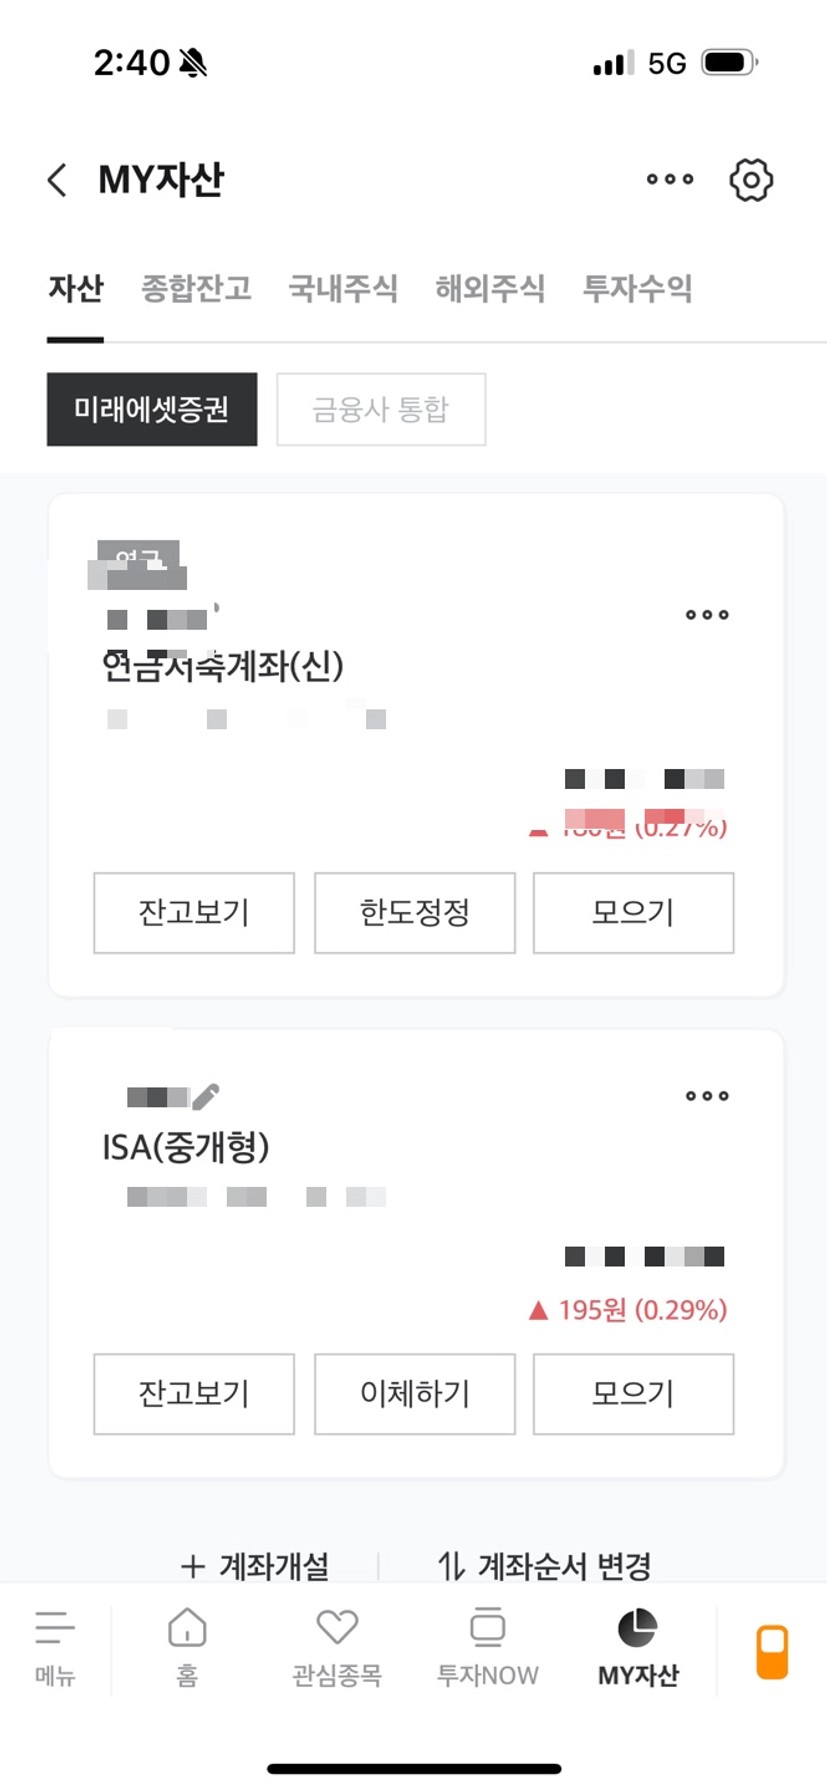Viewport: 827px width, 1791px height.
Task: Switch to 금융사 통합 view
Action: [x=381, y=409]
